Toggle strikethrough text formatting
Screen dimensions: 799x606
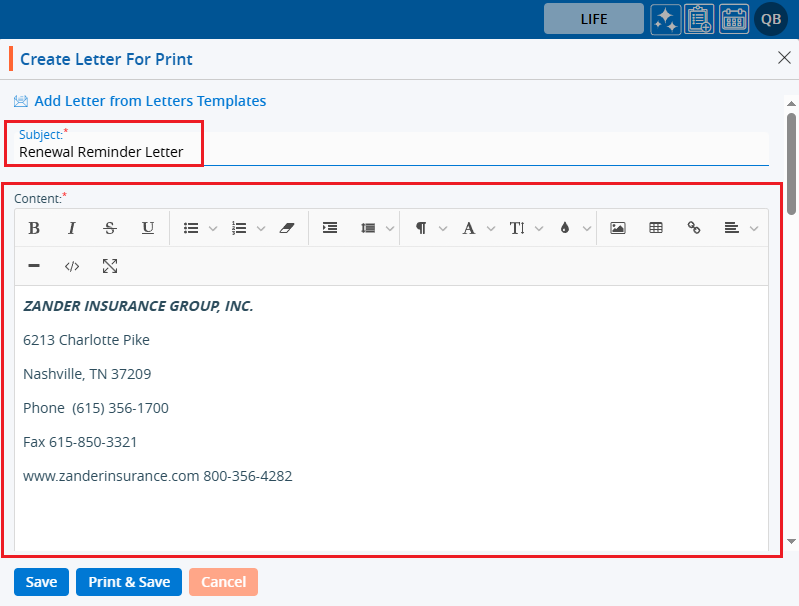[110, 228]
